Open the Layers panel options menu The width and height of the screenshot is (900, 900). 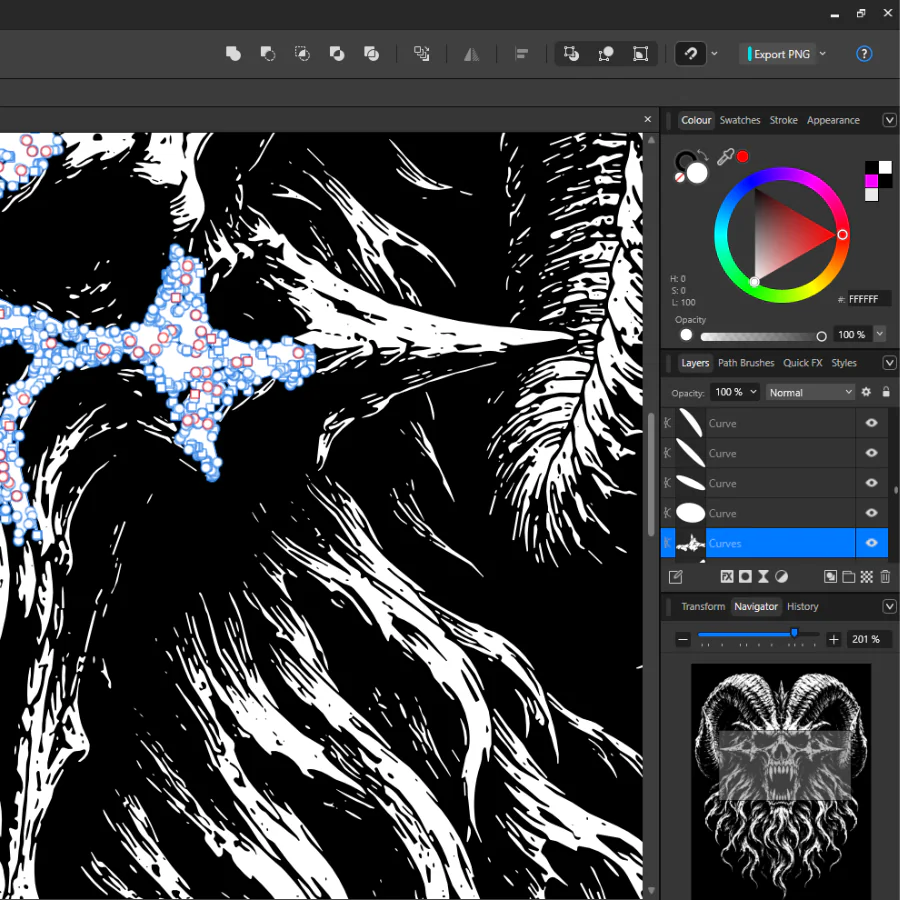[x=889, y=363]
